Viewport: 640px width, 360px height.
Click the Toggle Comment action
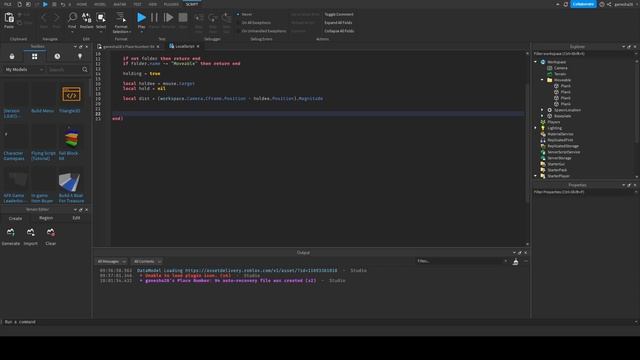(339, 14)
